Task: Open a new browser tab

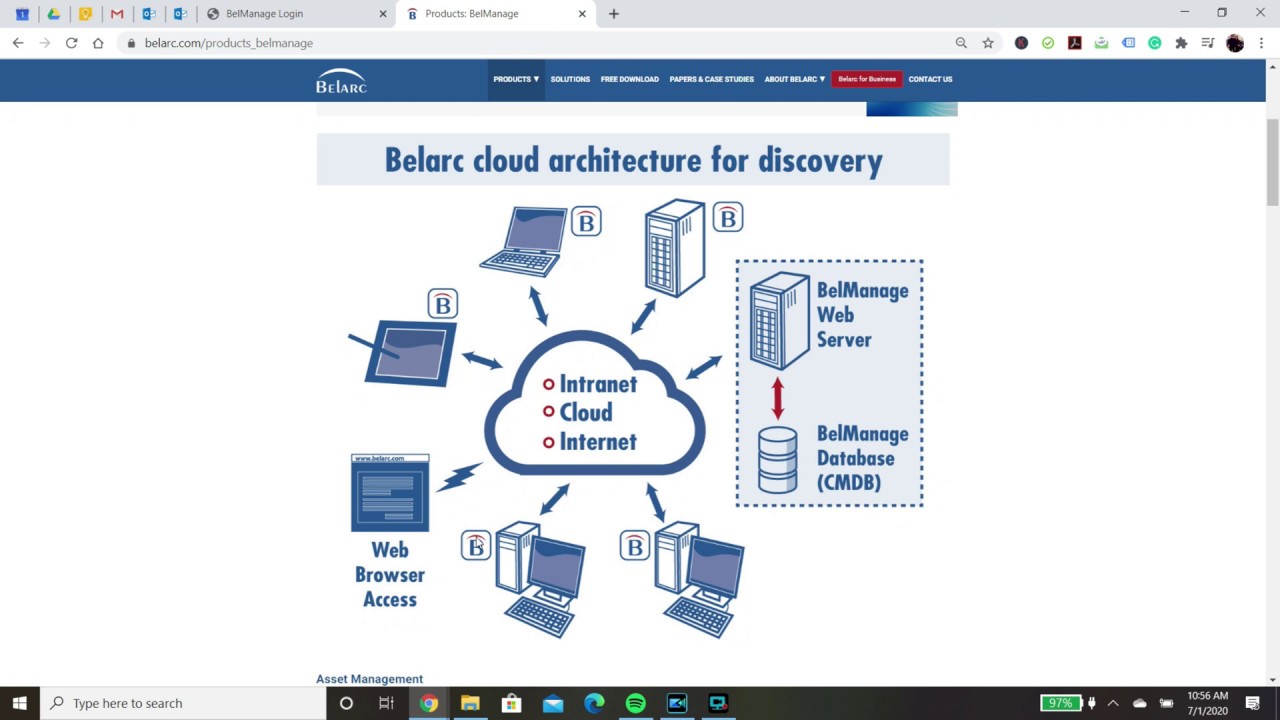Action: 614,14
